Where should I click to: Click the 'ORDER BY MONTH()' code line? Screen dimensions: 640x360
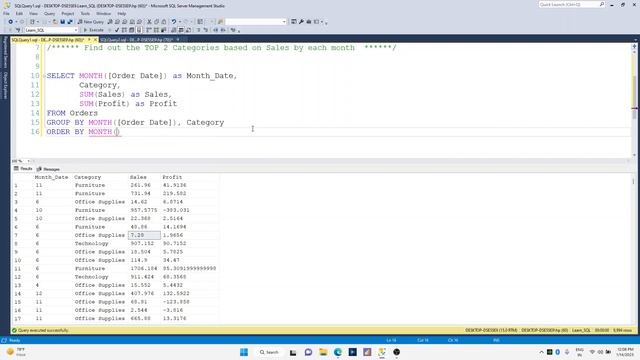[83, 132]
